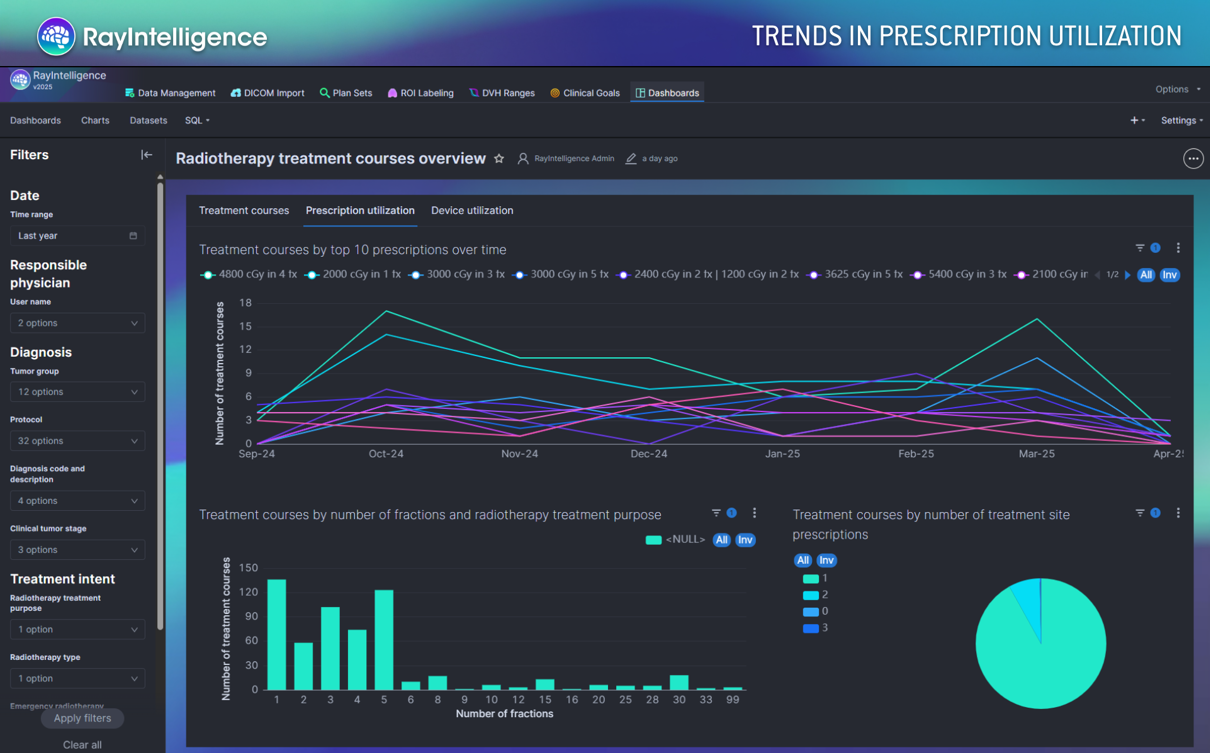Expand the Protocol 32 options dropdown
This screenshot has width=1210, height=753.
(77, 441)
